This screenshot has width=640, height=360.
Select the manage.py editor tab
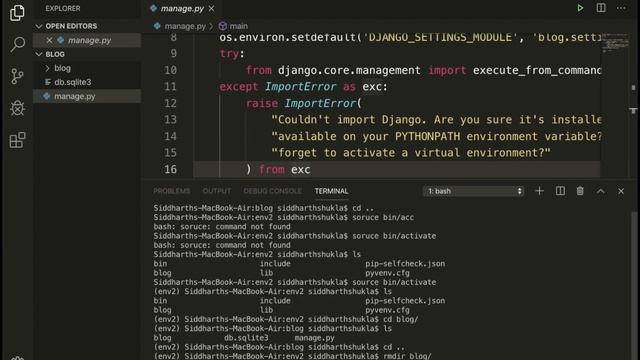(x=182, y=8)
